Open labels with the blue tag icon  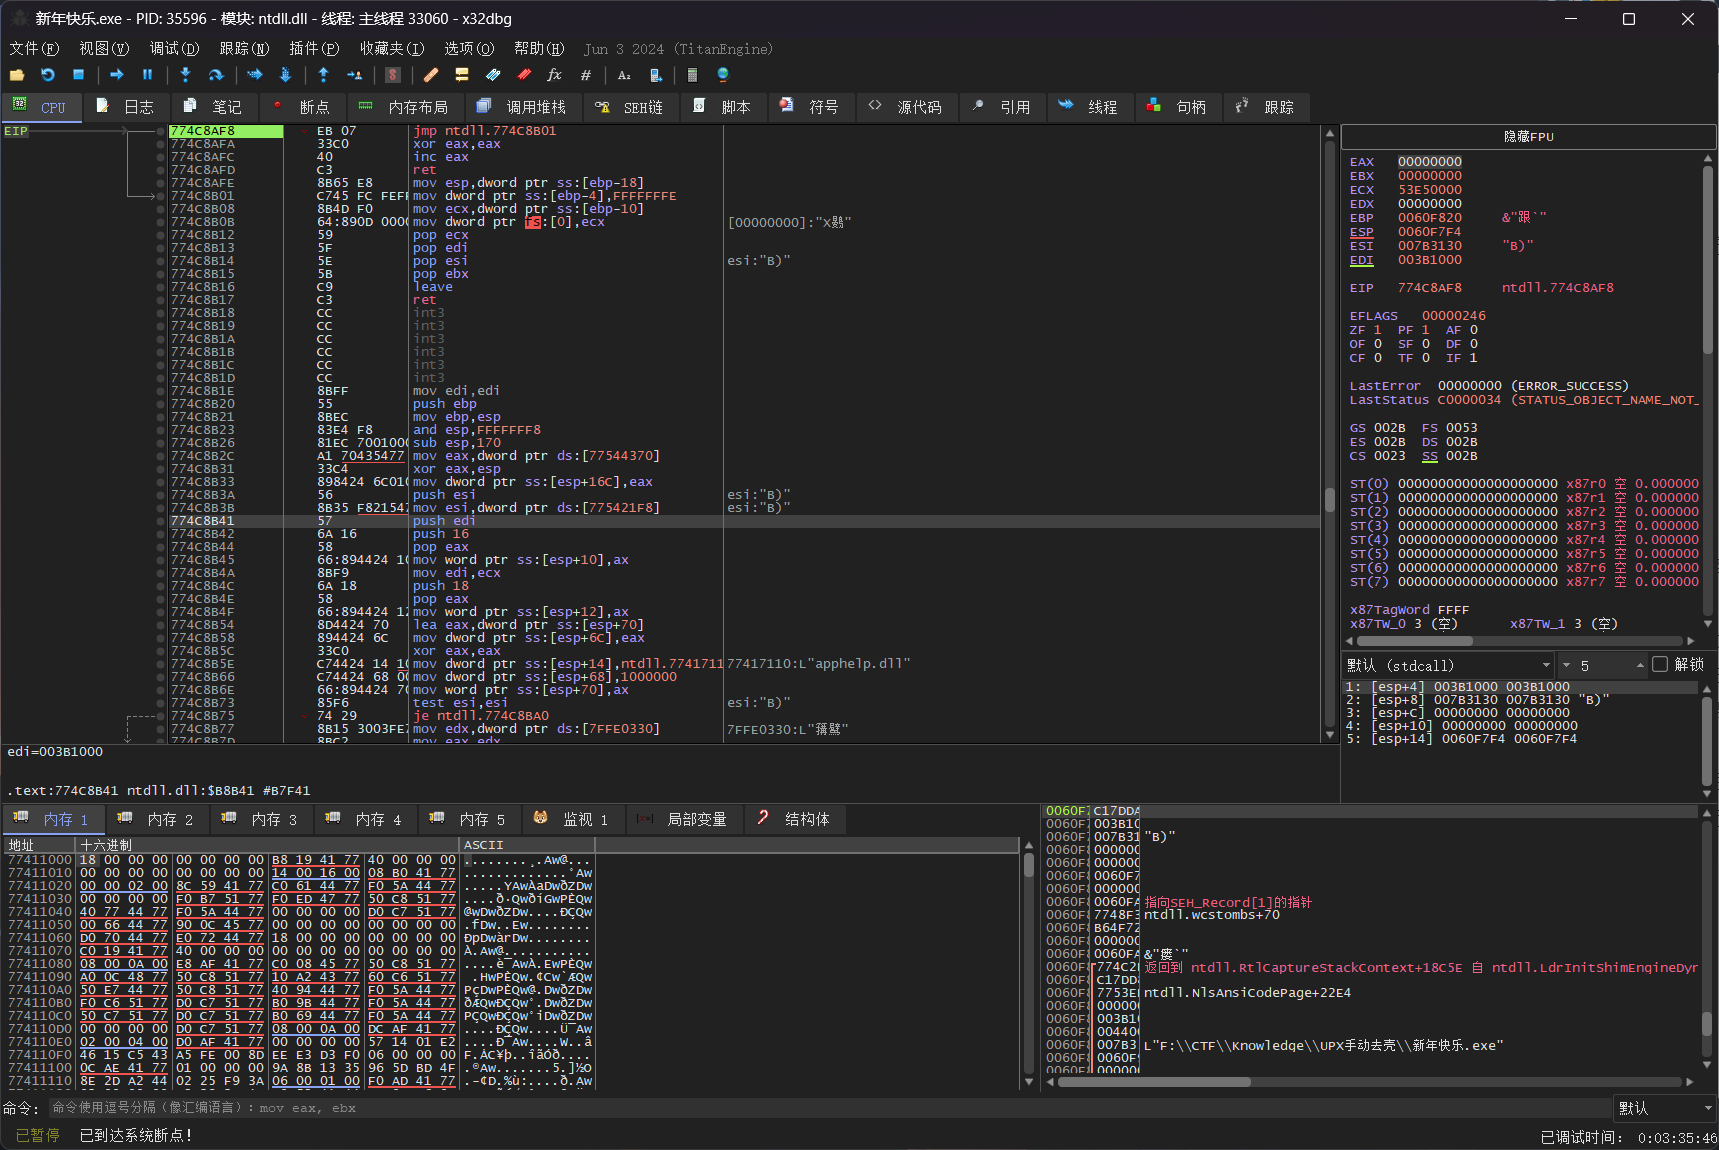[493, 75]
